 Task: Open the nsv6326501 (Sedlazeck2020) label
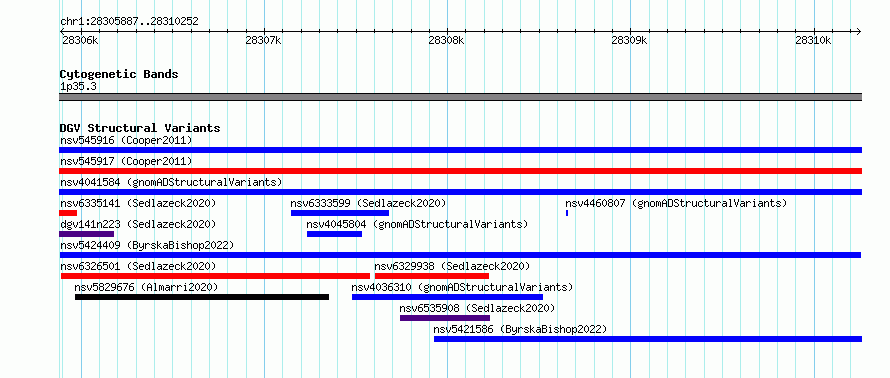[x=138, y=266]
